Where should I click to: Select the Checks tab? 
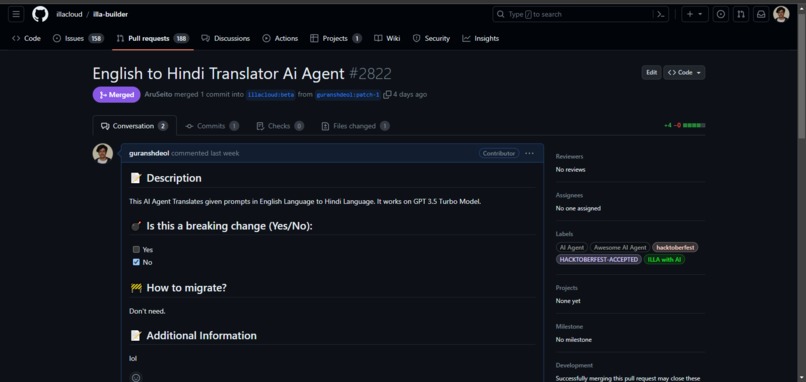(x=280, y=126)
